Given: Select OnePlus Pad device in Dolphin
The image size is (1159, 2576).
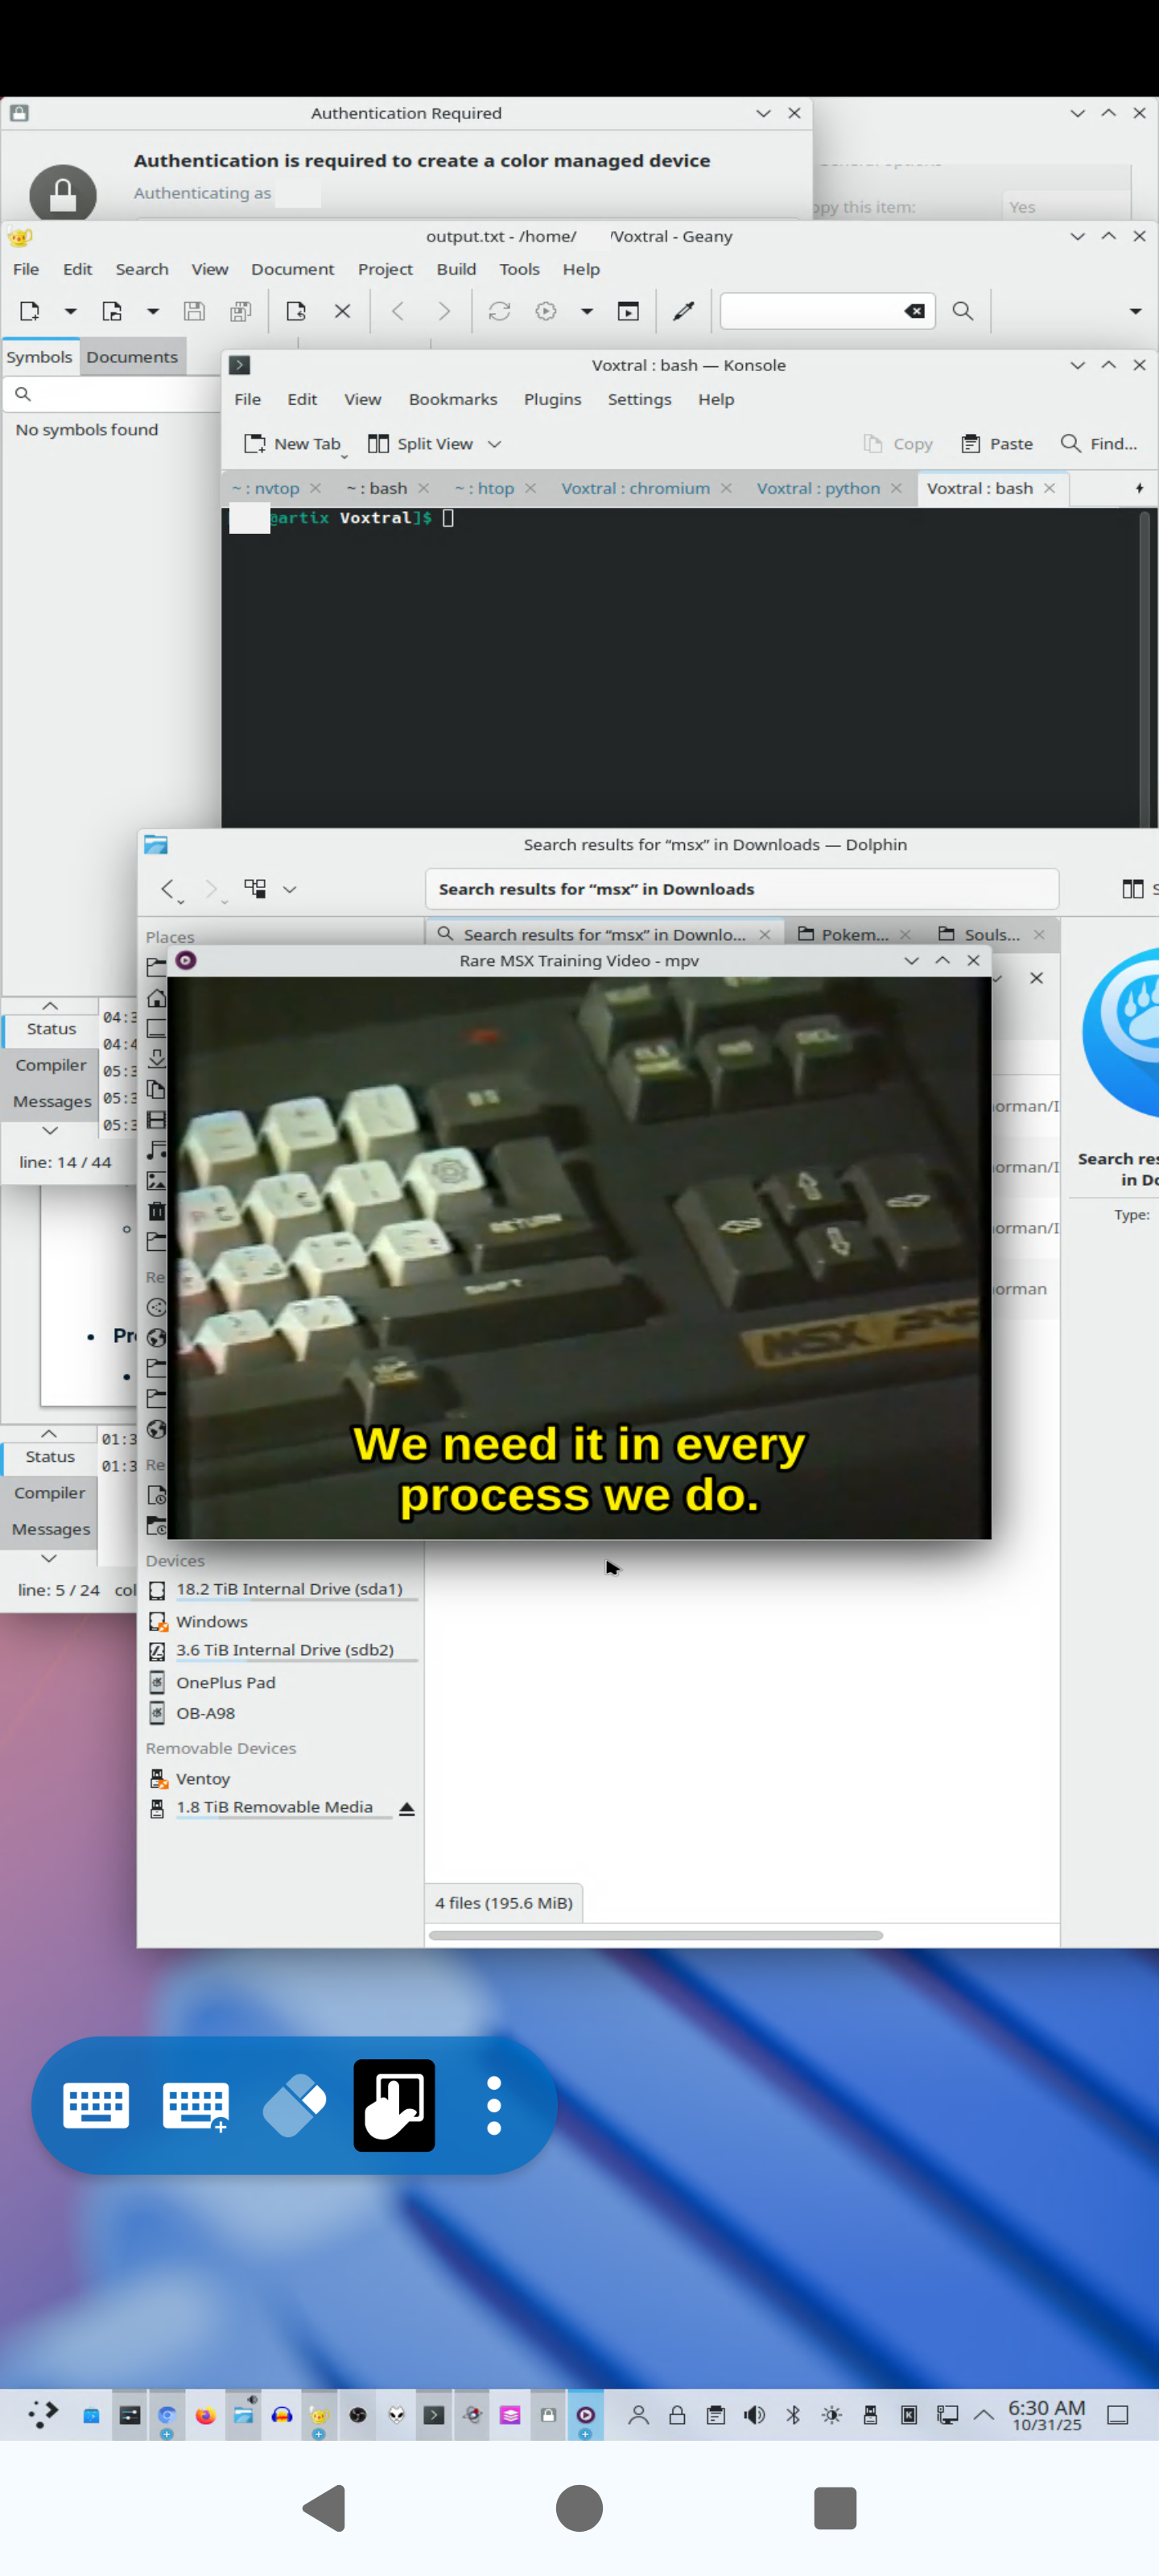Looking at the screenshot, I should (x=280, y=1683).
